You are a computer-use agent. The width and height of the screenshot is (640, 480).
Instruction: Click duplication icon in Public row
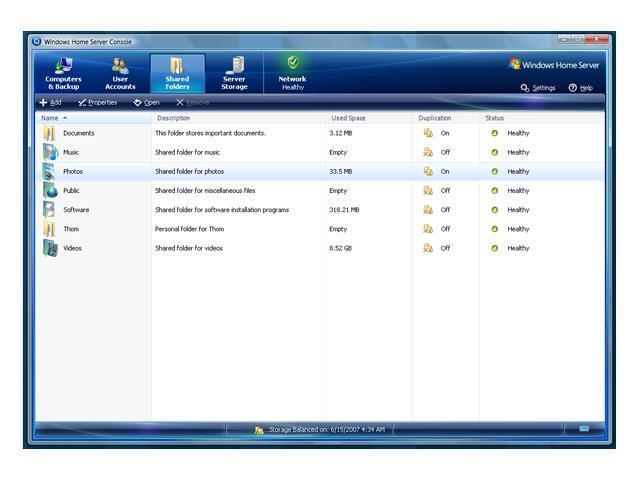[428, 191]
